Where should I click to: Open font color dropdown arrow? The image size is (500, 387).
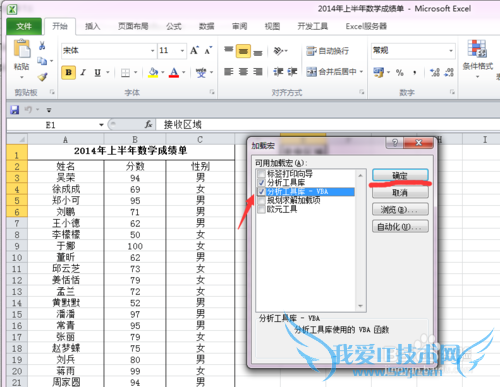pyautogui.click(x=184, y=72)
